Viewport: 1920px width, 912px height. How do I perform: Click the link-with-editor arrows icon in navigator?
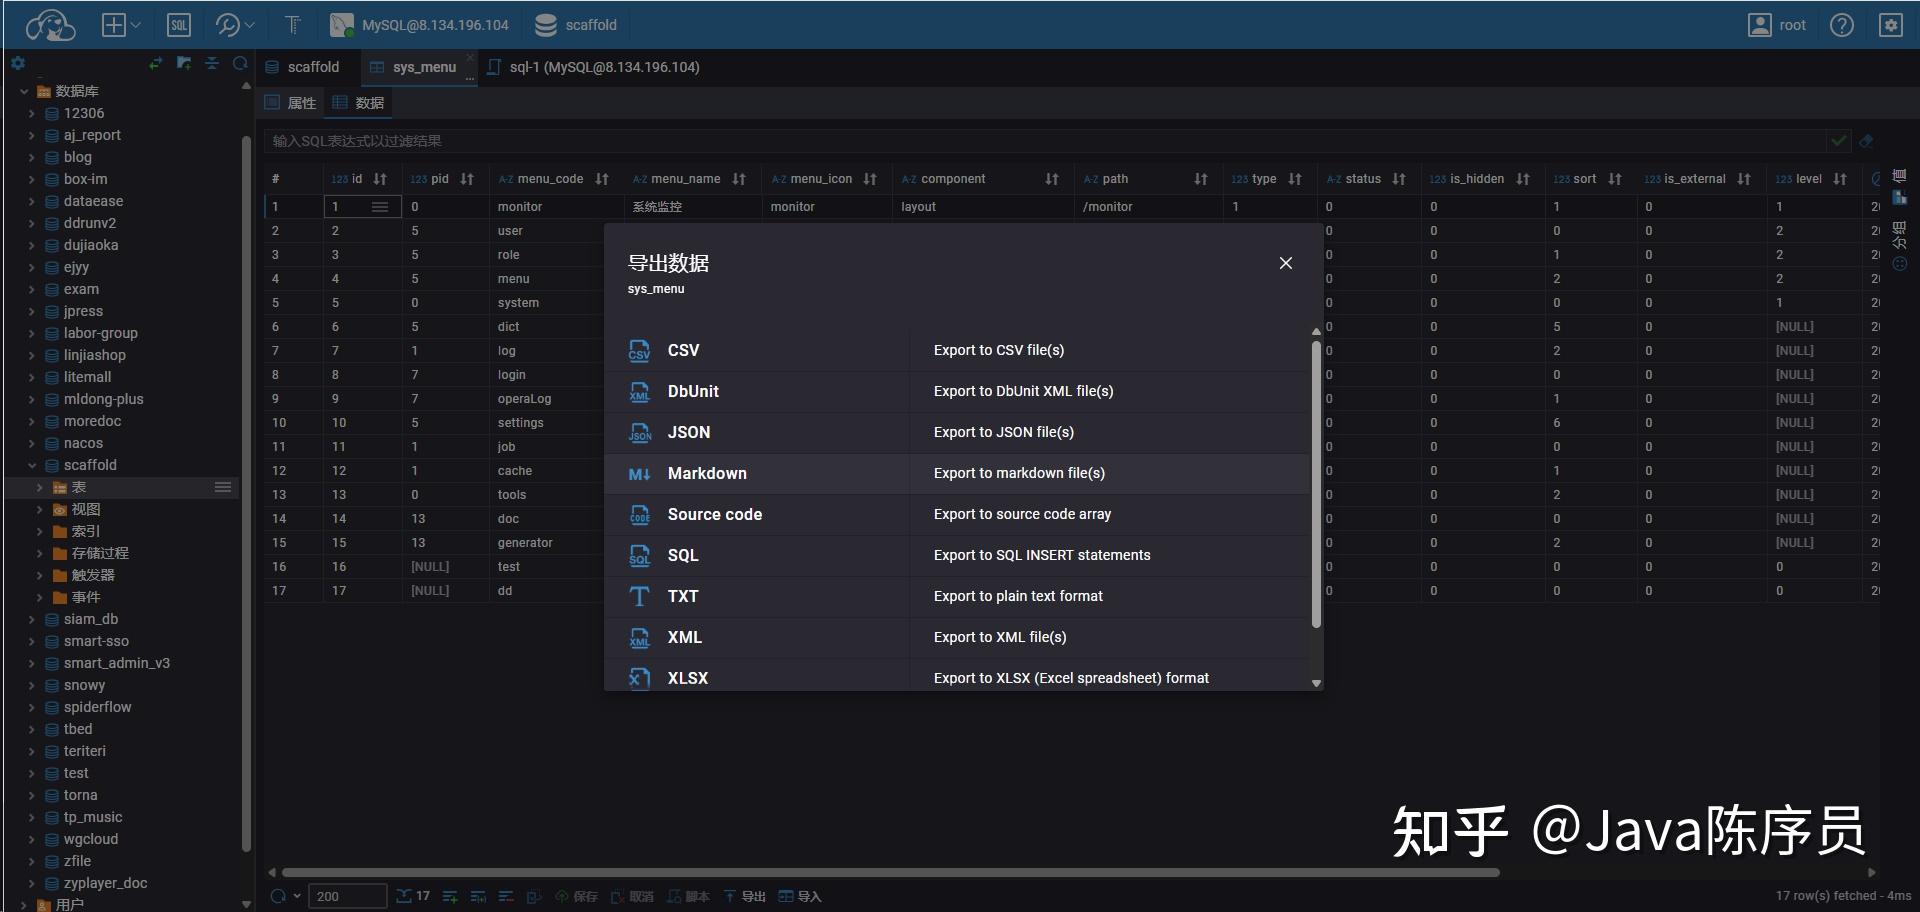coord(155,63)
